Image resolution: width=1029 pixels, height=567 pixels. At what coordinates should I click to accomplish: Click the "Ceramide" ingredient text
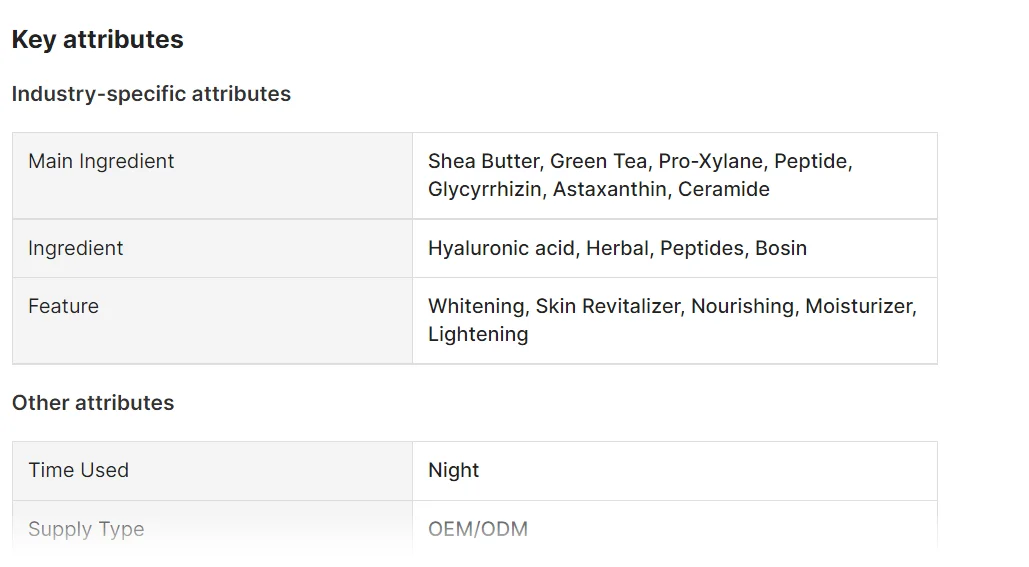(x=724, y=189)
